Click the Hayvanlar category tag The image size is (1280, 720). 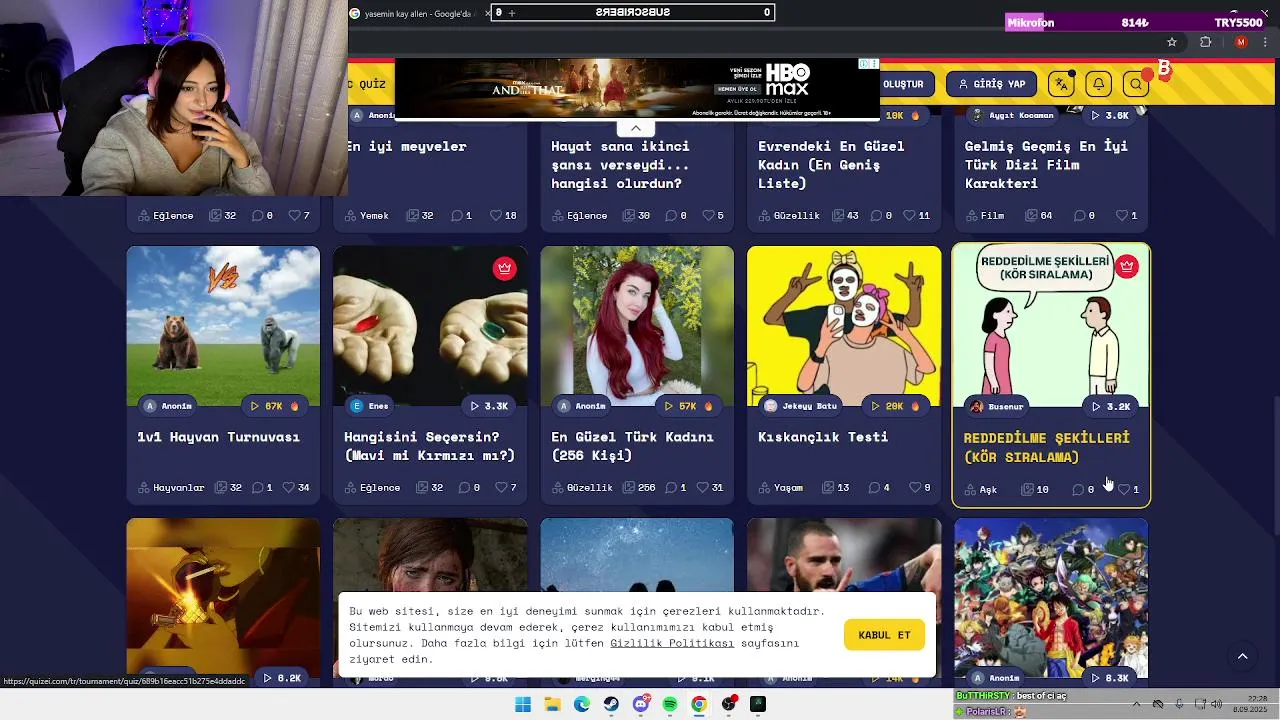click(171, 487)
